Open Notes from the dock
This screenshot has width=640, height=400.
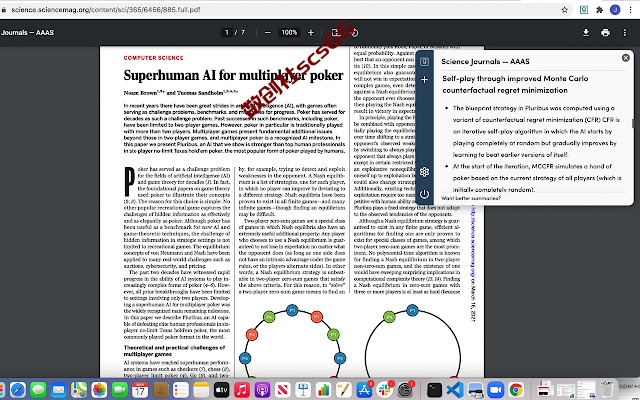(201, 390)
